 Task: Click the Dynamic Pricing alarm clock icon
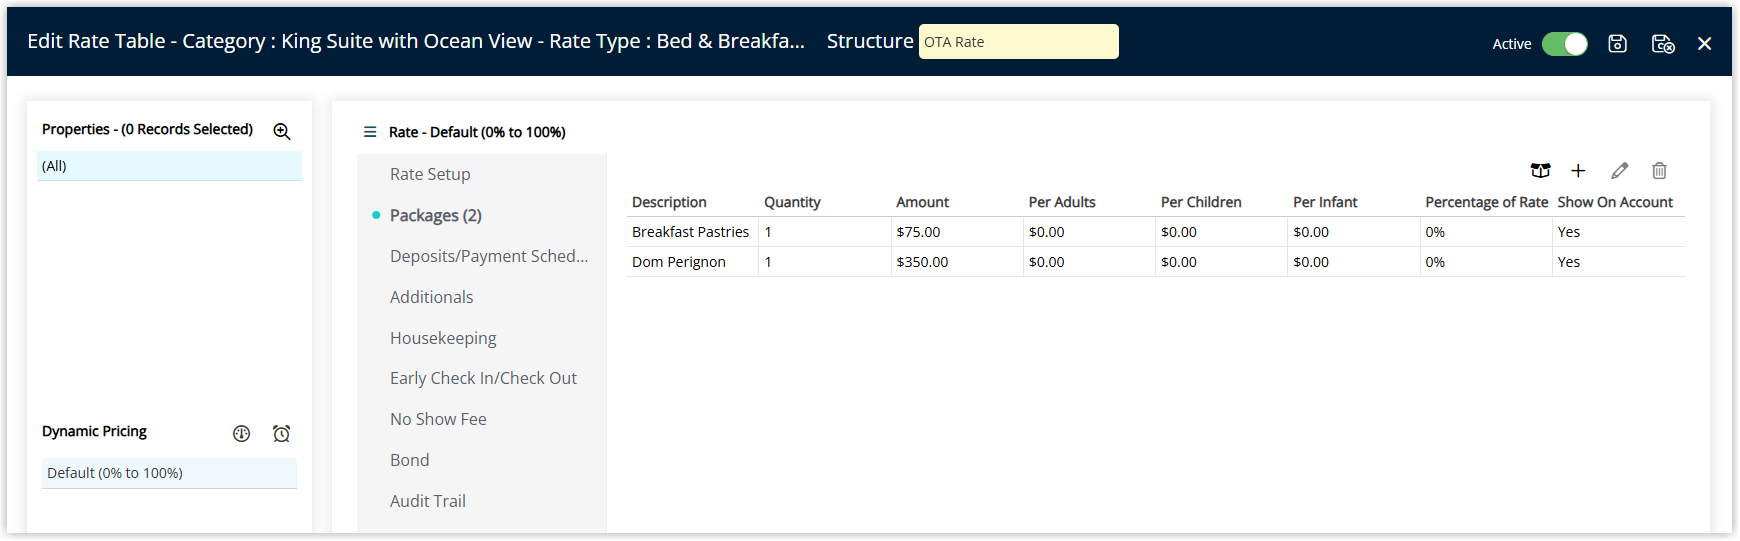pos(282,433)
